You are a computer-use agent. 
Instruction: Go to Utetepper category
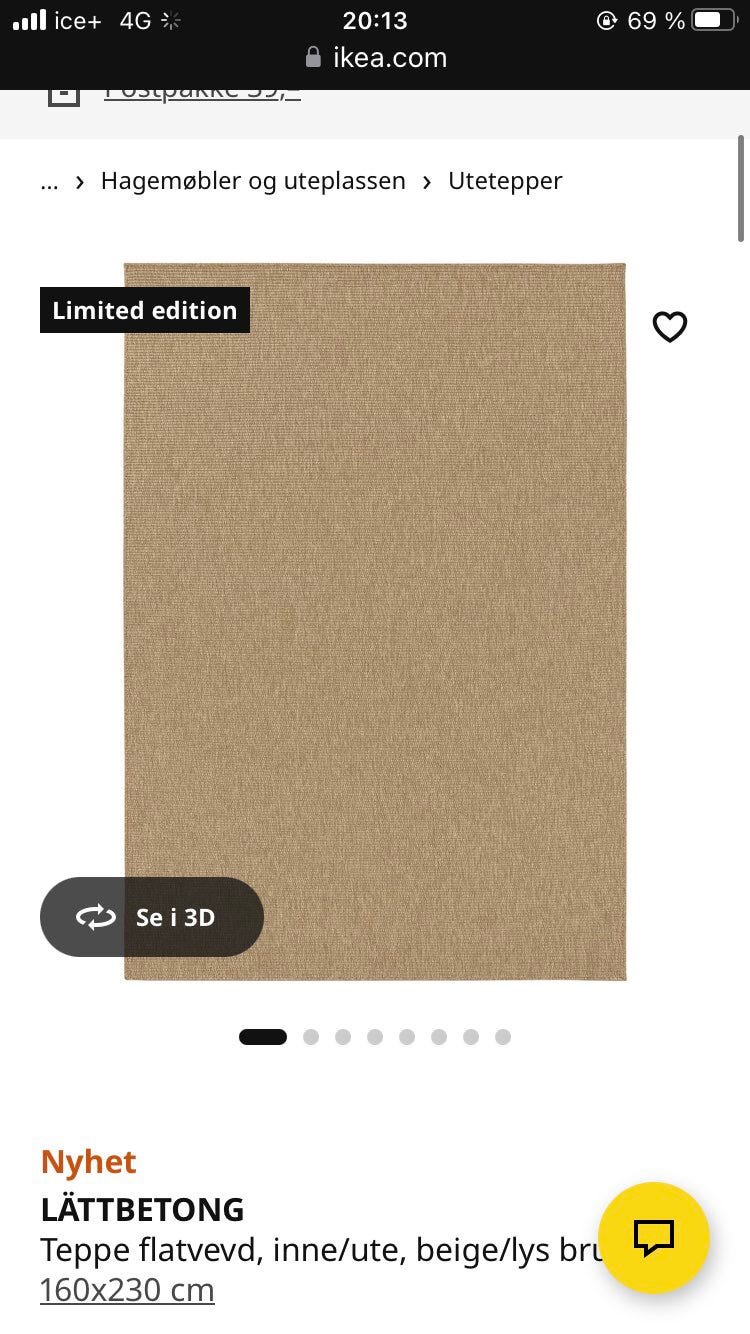(505, 181)
